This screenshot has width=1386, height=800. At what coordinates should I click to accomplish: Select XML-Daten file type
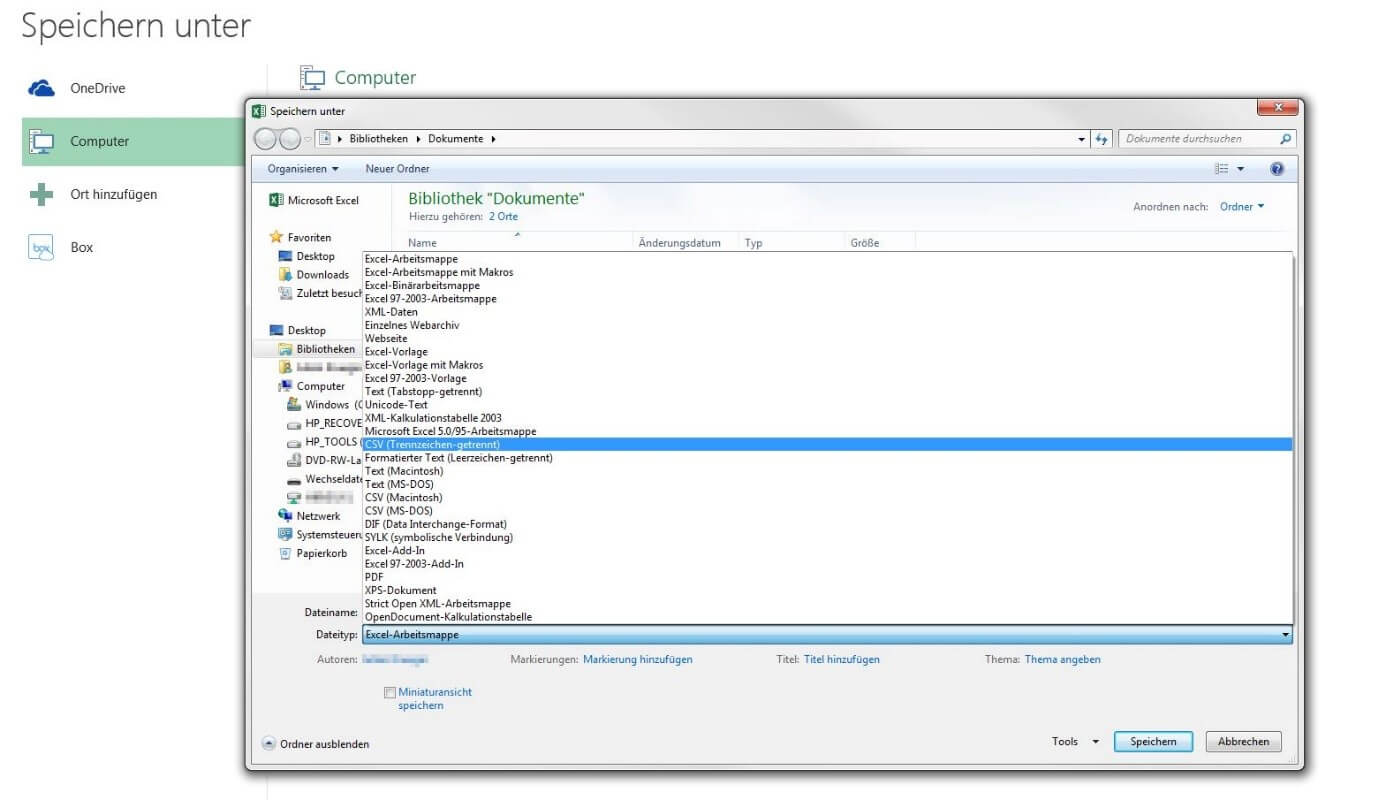(x=827, y=312)
